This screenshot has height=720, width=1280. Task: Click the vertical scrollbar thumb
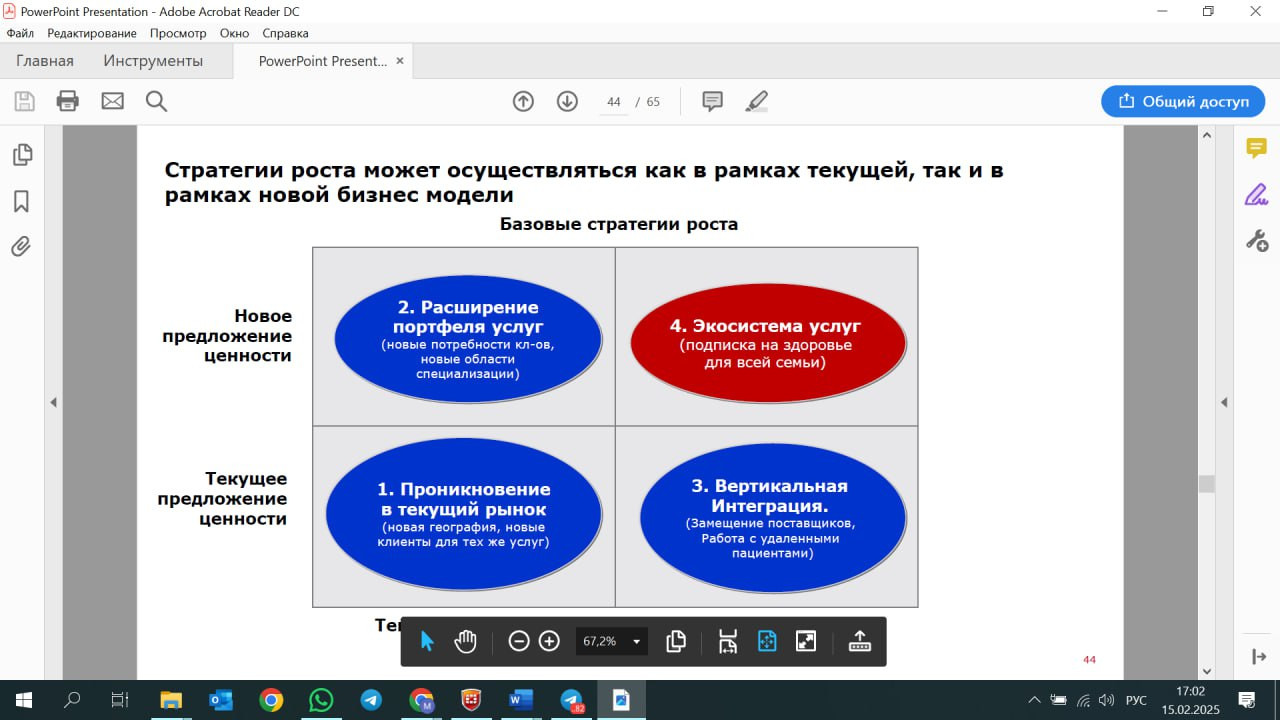[1207, 484]
